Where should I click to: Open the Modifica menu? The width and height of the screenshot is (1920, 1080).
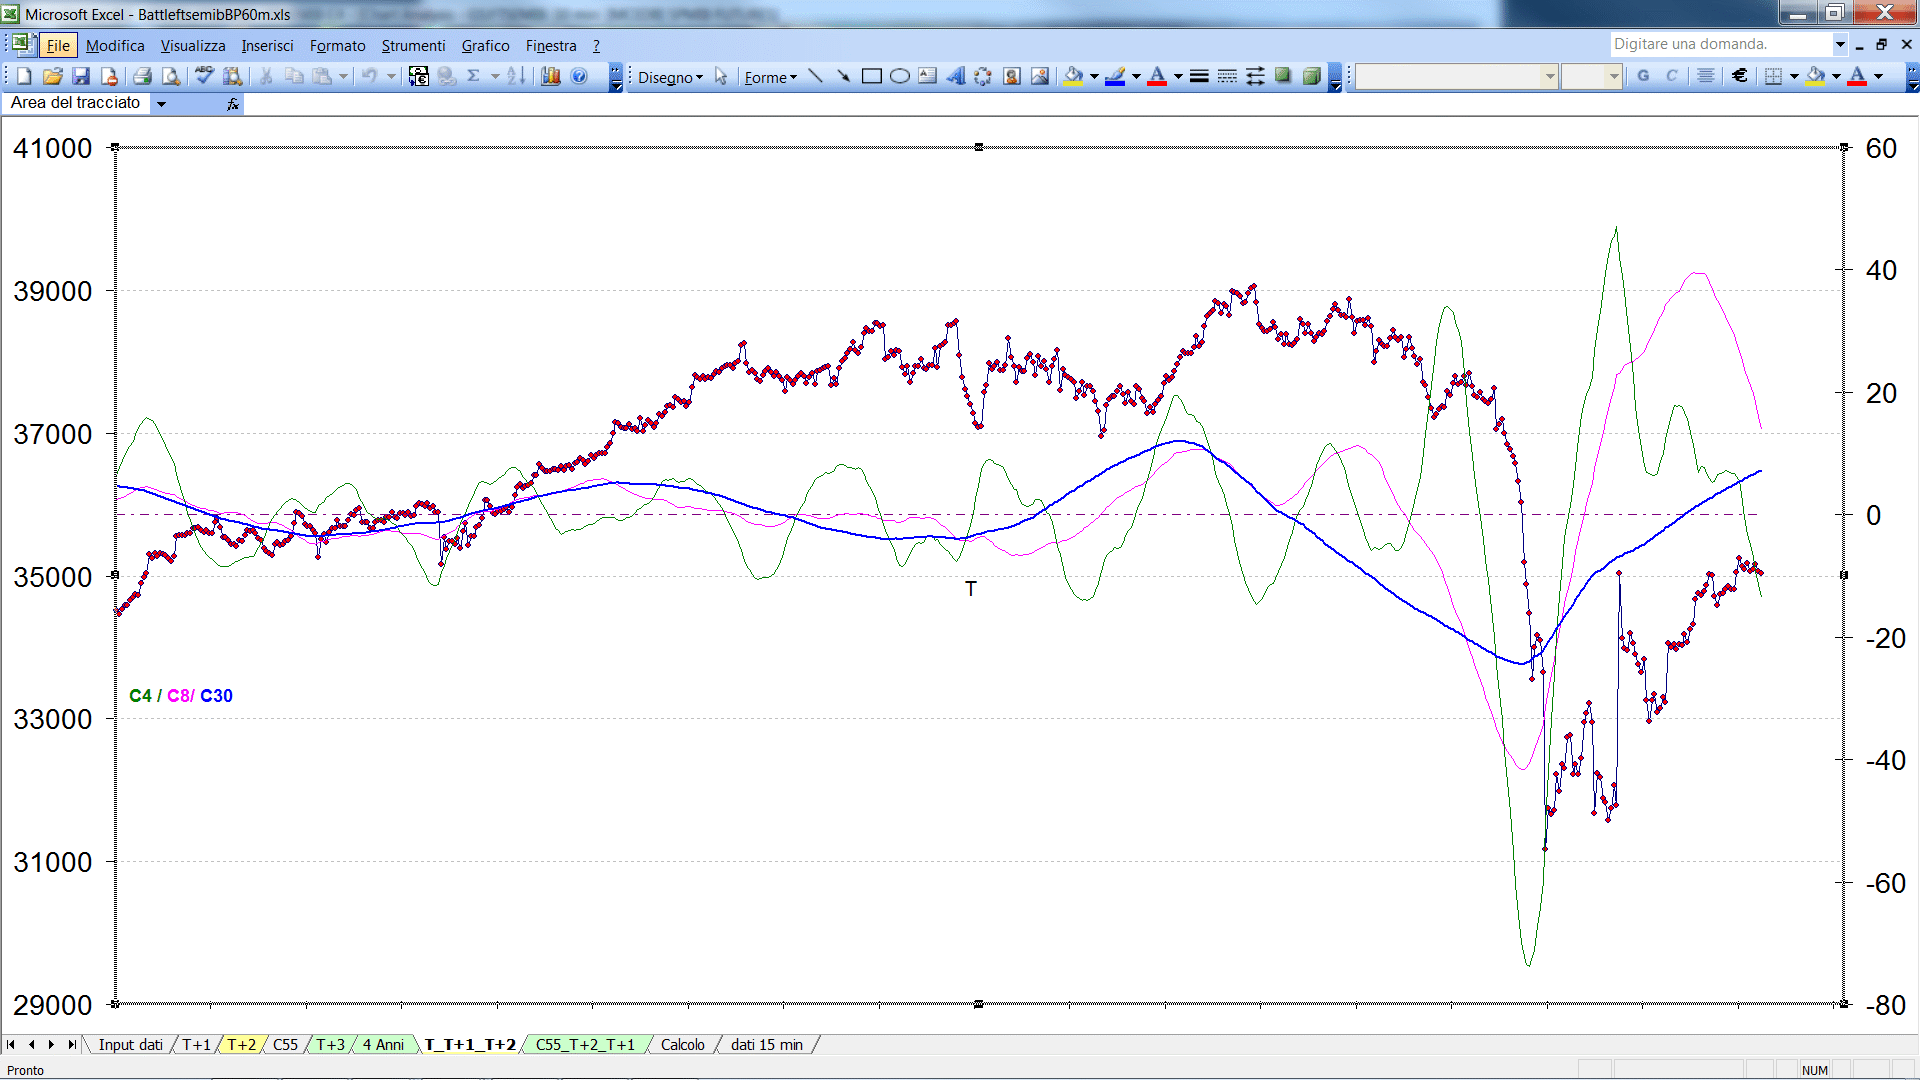click(x=115, y=45)
